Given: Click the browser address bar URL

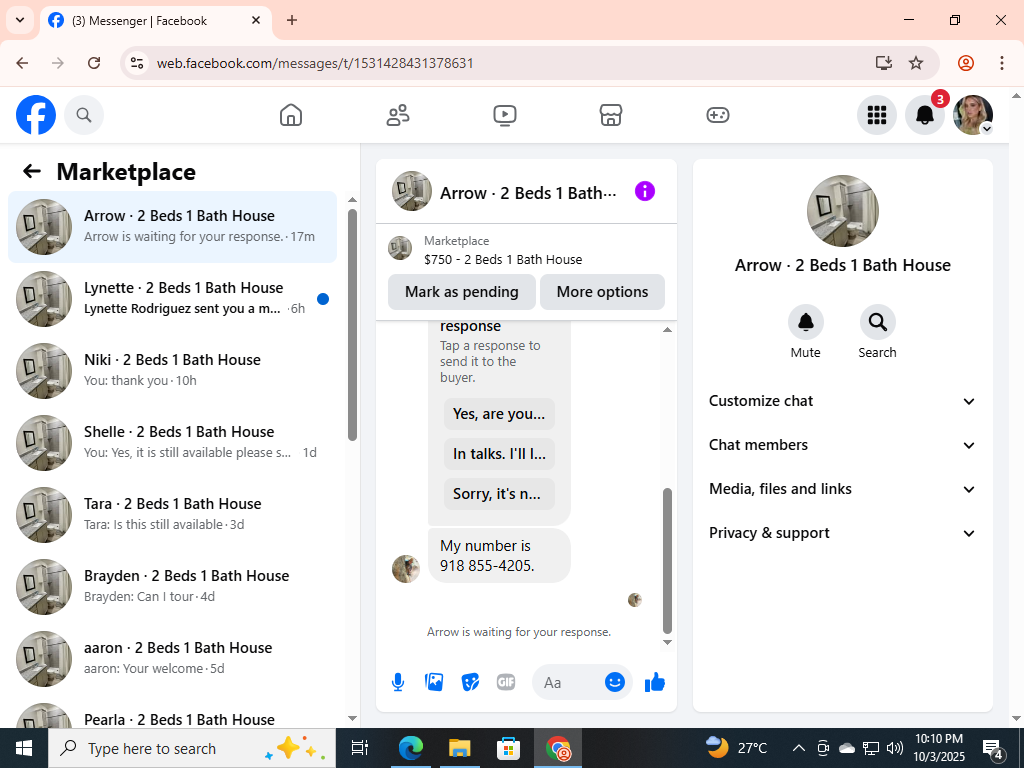Looking at the screenshot, I should point(315,63).
